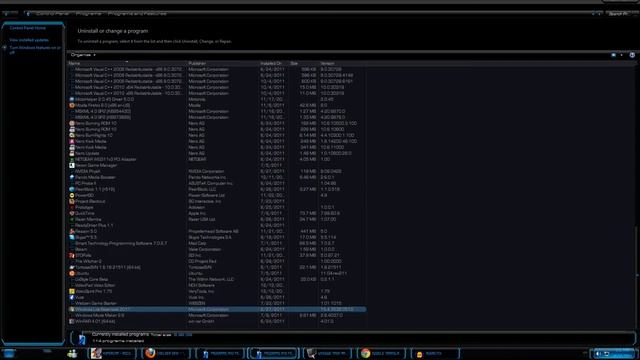Viewport: 640px width, 360px height.
Task: Click the Nero BurnRights 10 icon
Action: (x=72, y=135)
